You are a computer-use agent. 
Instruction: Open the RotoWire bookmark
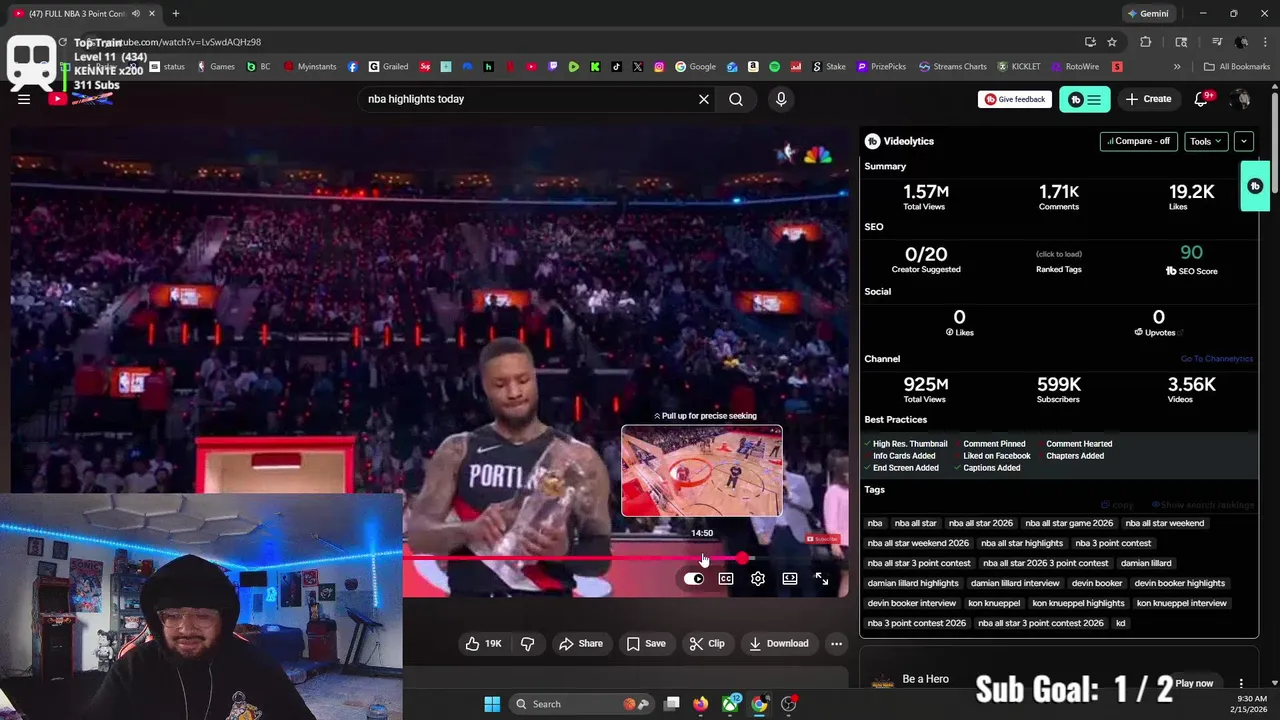click(x=1075, y=67)
